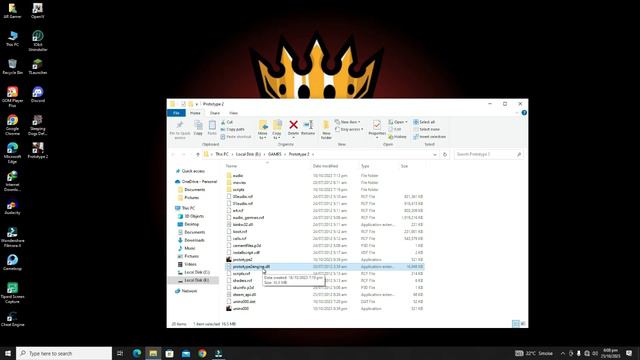Select 3D Objects in navigation pane
This screenshot has width=640, height=360.
point(191,216)
